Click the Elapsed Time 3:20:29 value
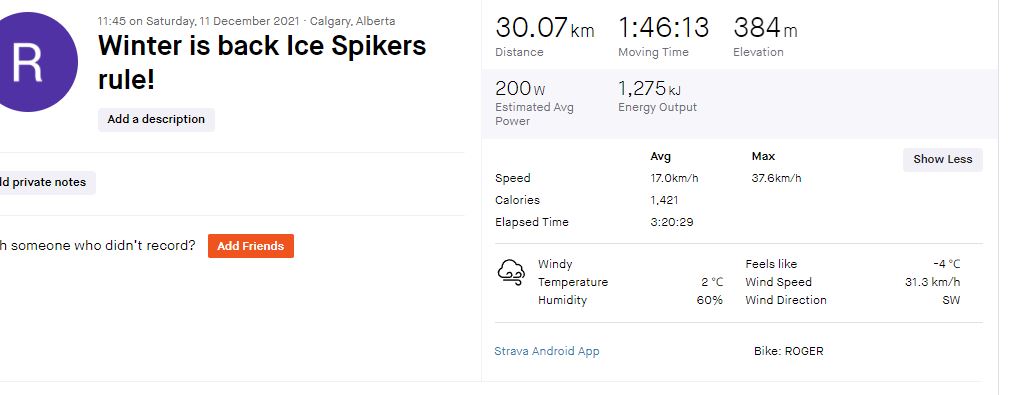Screen dimensions: 1012x395 coord(672,222)
